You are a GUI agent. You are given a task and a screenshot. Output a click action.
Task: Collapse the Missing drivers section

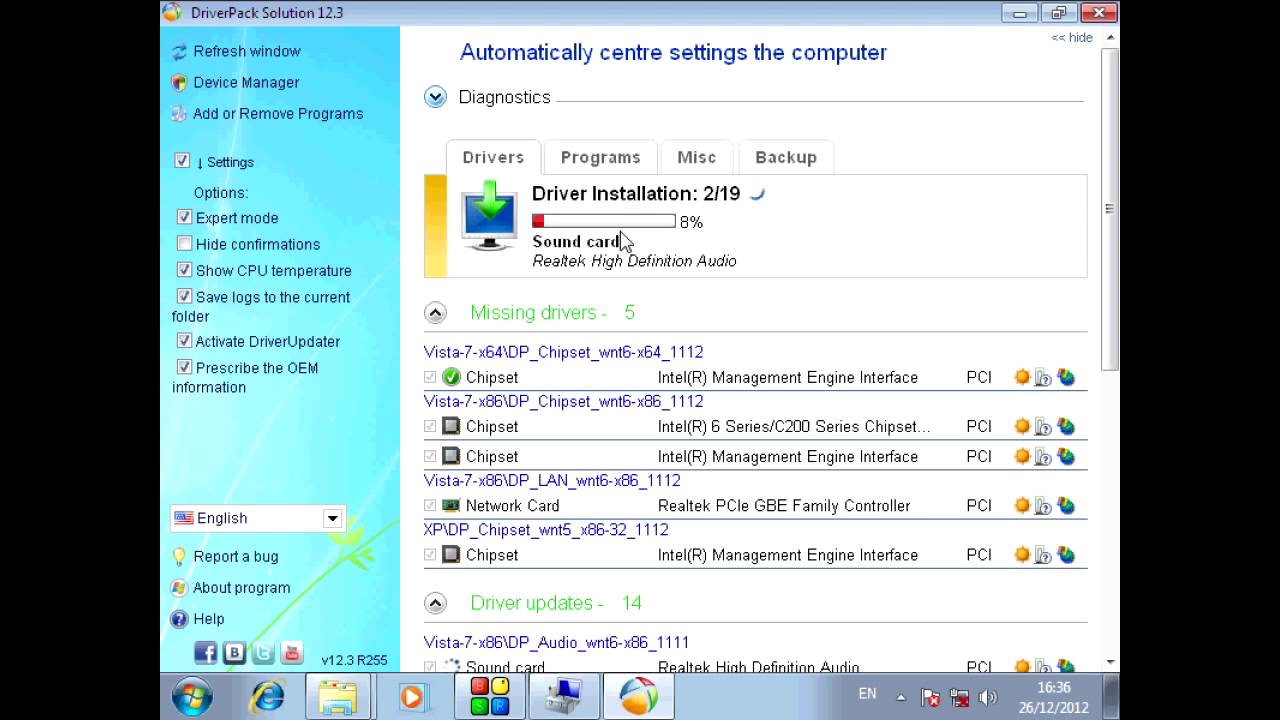pos(435,313)
